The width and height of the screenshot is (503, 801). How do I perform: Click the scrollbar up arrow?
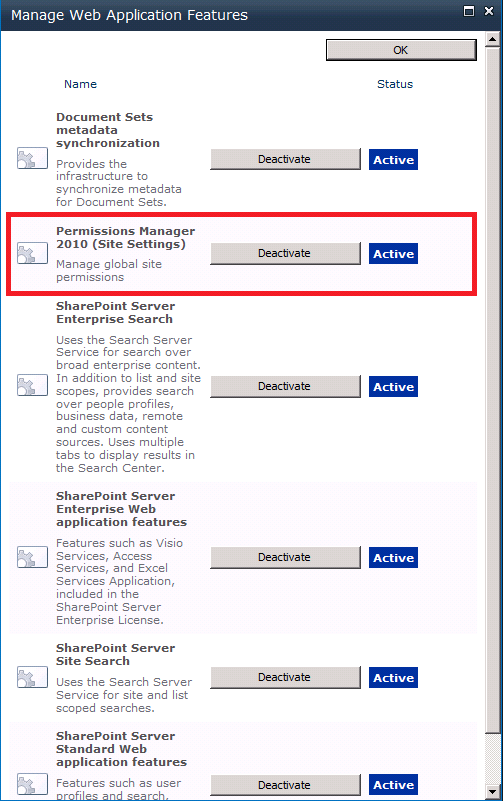(492, 39)
